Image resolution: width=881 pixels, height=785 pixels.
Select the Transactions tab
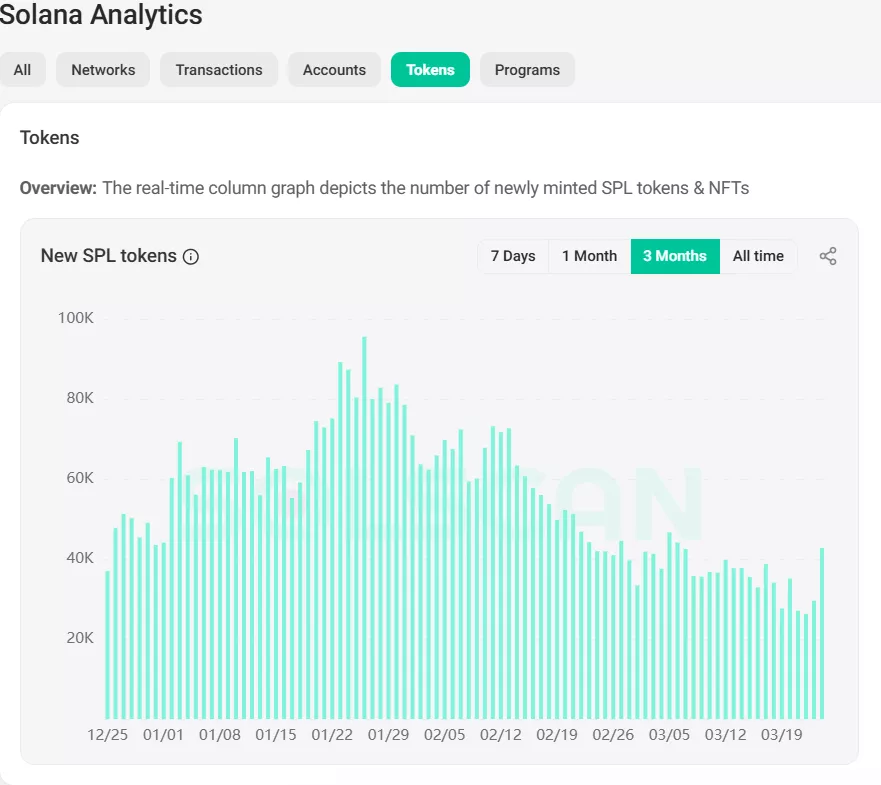[219, 70]
